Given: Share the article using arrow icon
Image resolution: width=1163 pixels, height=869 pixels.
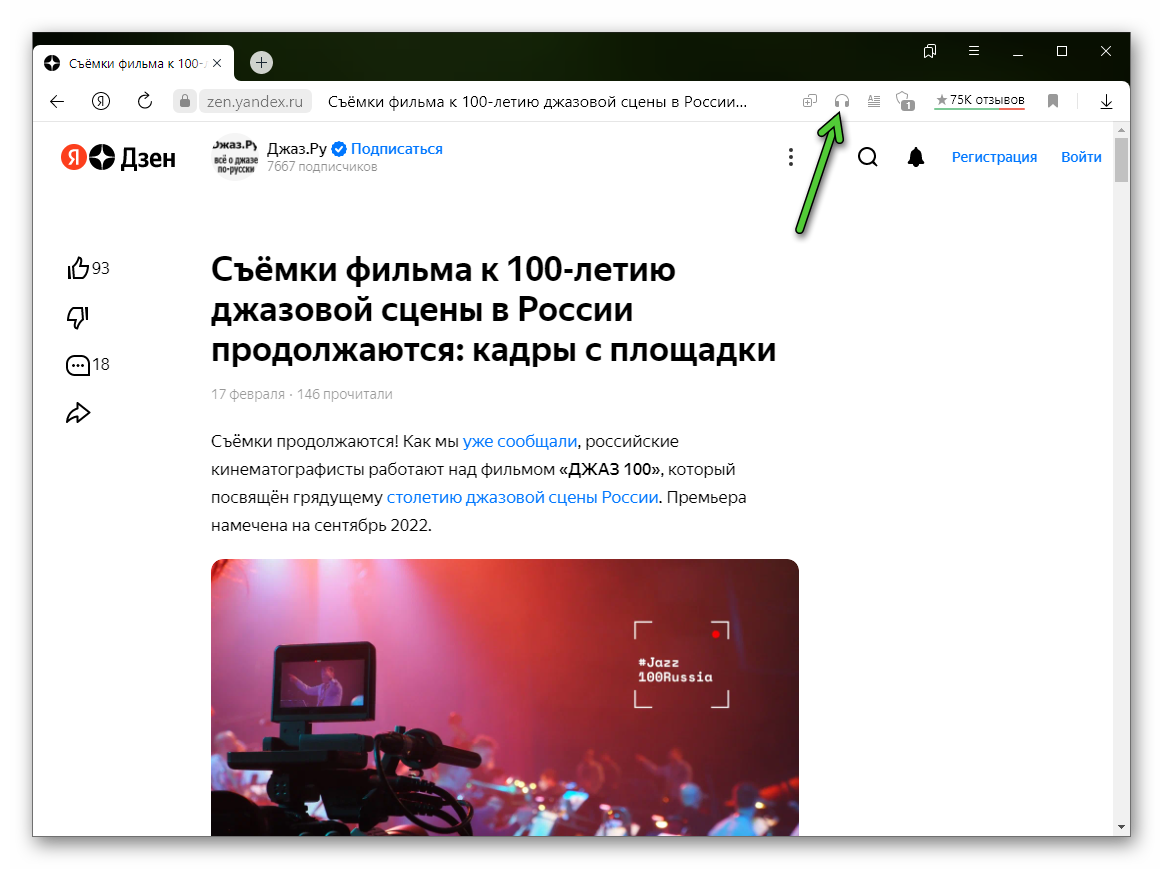Looking at the screenshot, I should pos(78,413).
